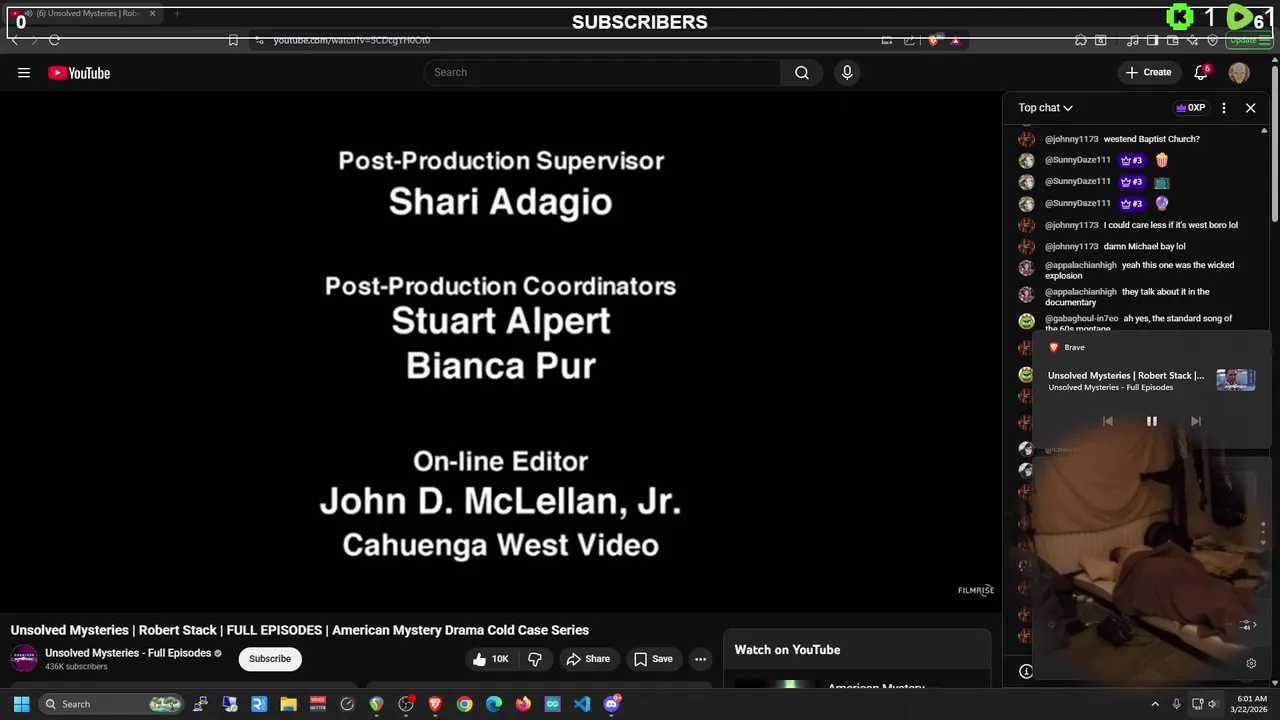The height and width of the screenshot is (720, 1280).
Task: Open Brave Leo AI sparkle icon
Action: pyautogui.click(x=1192, y=40)
